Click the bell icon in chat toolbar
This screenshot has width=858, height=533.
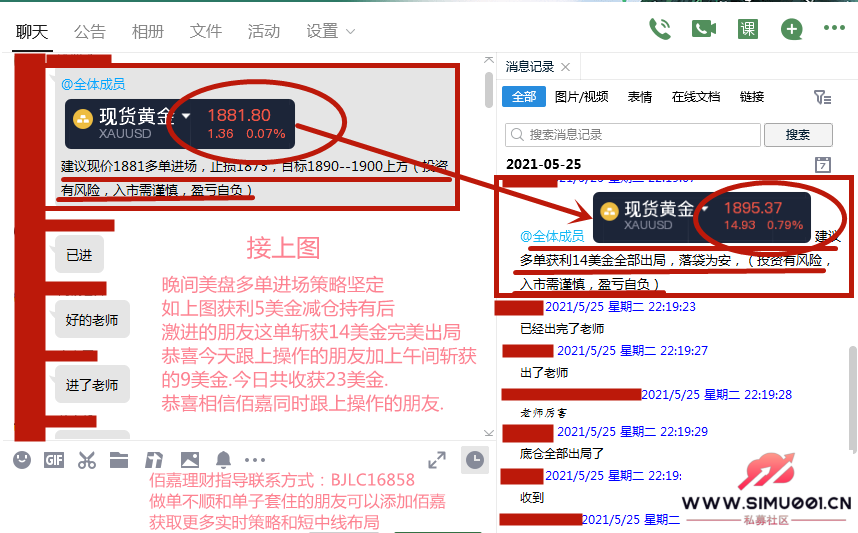tap(223, 460)
